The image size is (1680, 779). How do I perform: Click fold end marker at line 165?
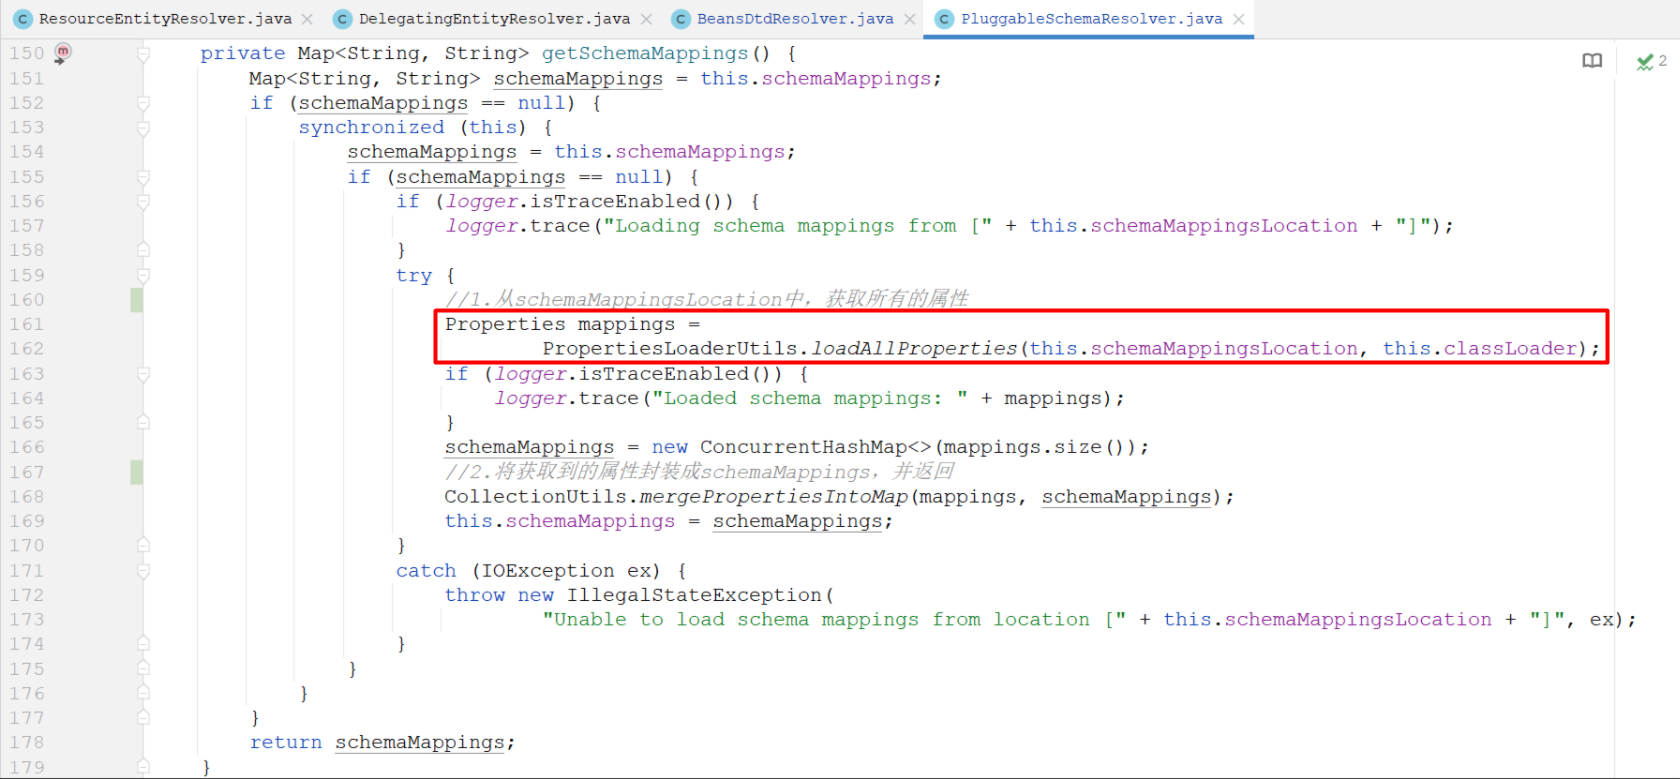point(143,423)
